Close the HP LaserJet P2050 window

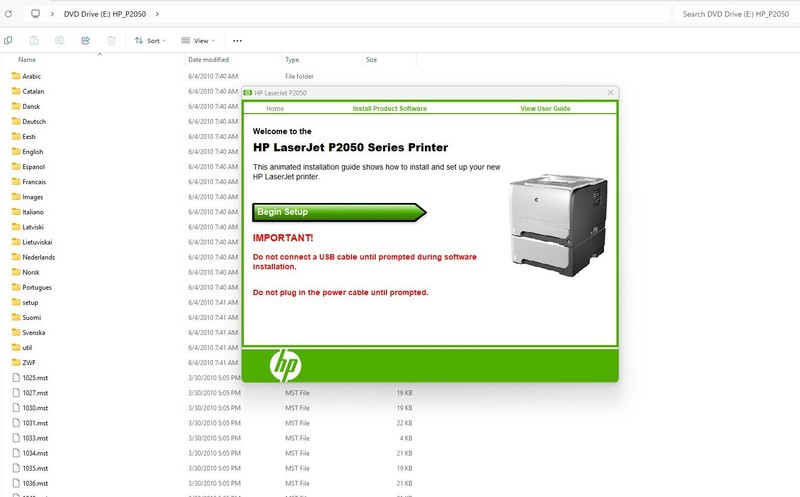point(610,92)
